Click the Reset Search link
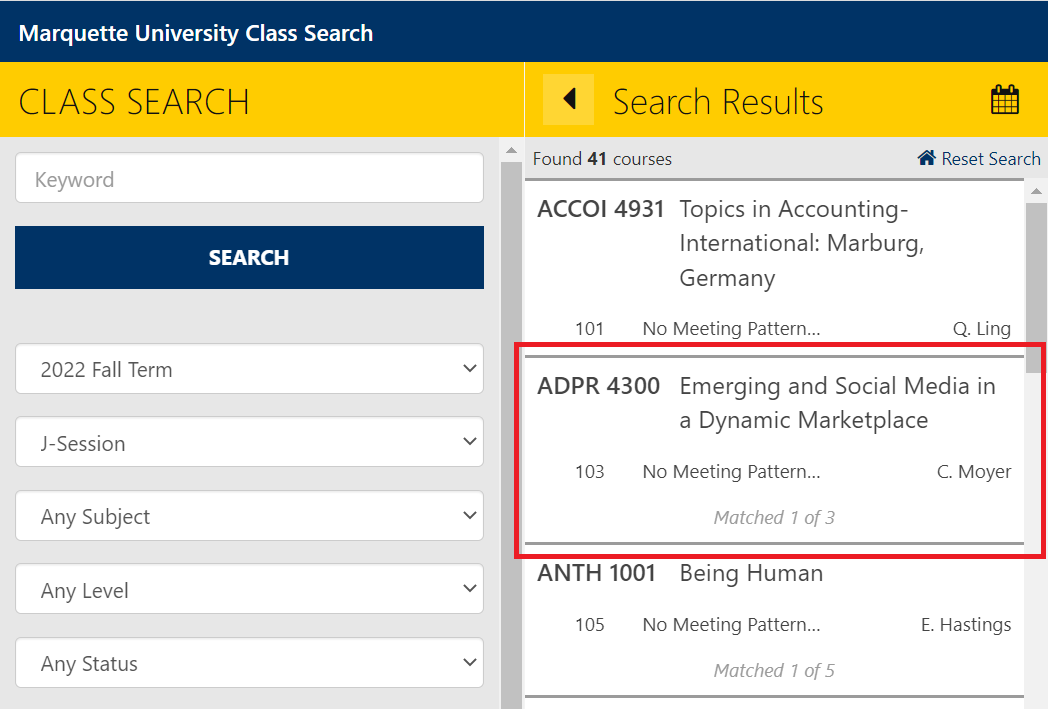1048x709 pixels. (x=990, y=159)
